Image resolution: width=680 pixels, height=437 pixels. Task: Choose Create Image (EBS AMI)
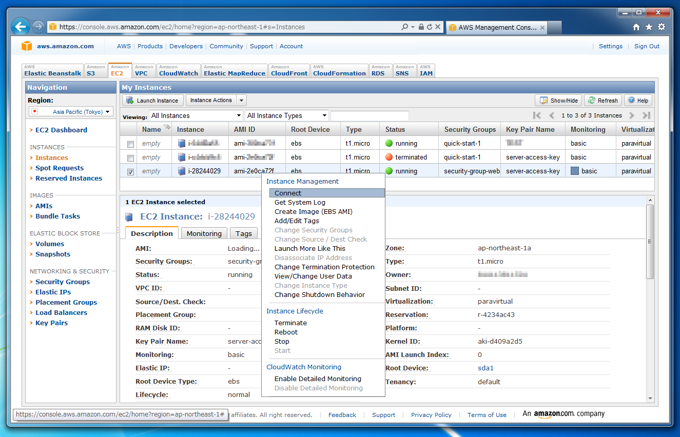click(x=313, y=212)
